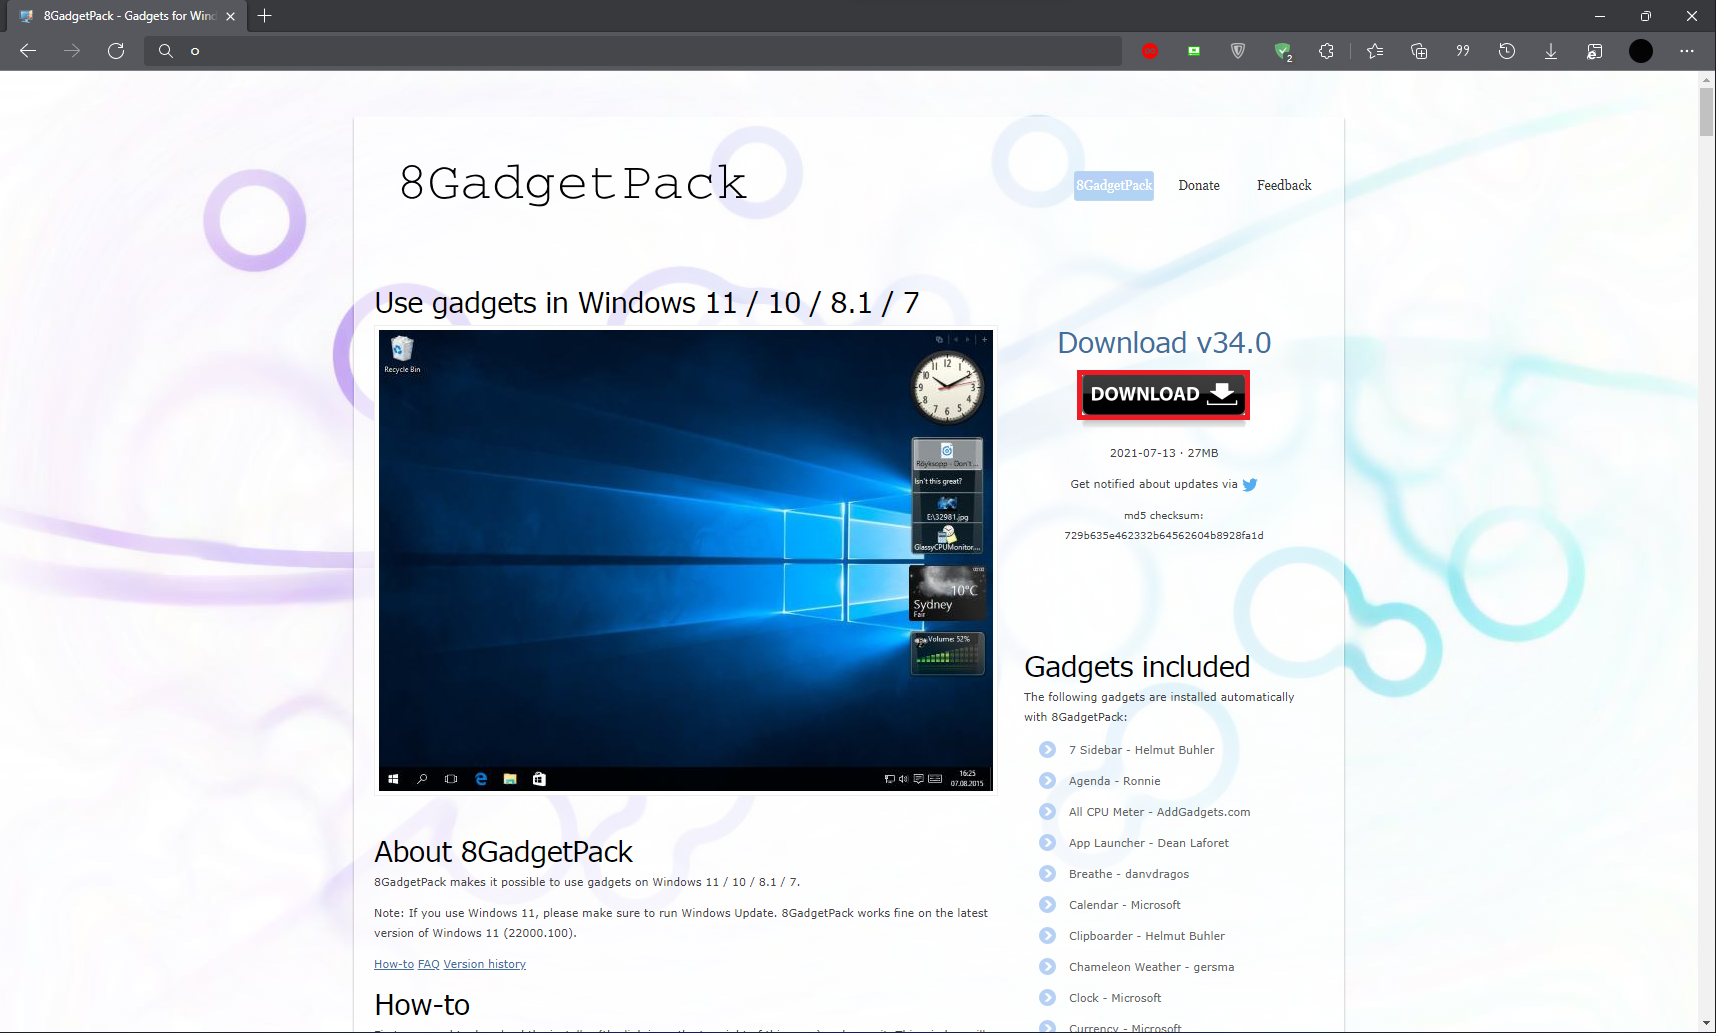This screenshot has width=1716, height=1033.
Task: Click App Launcher - Dean Laforet text
Action: (1148, 843)
